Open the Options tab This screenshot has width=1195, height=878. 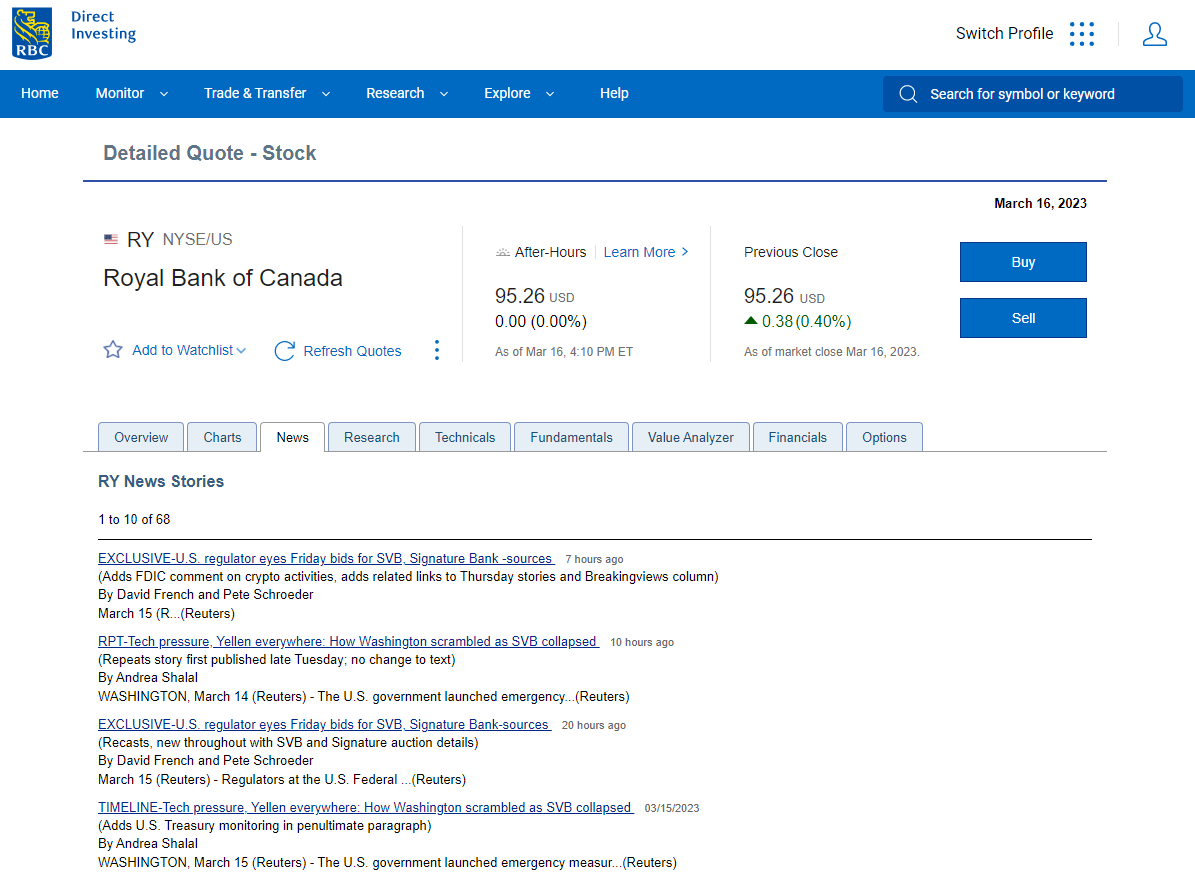884,437
